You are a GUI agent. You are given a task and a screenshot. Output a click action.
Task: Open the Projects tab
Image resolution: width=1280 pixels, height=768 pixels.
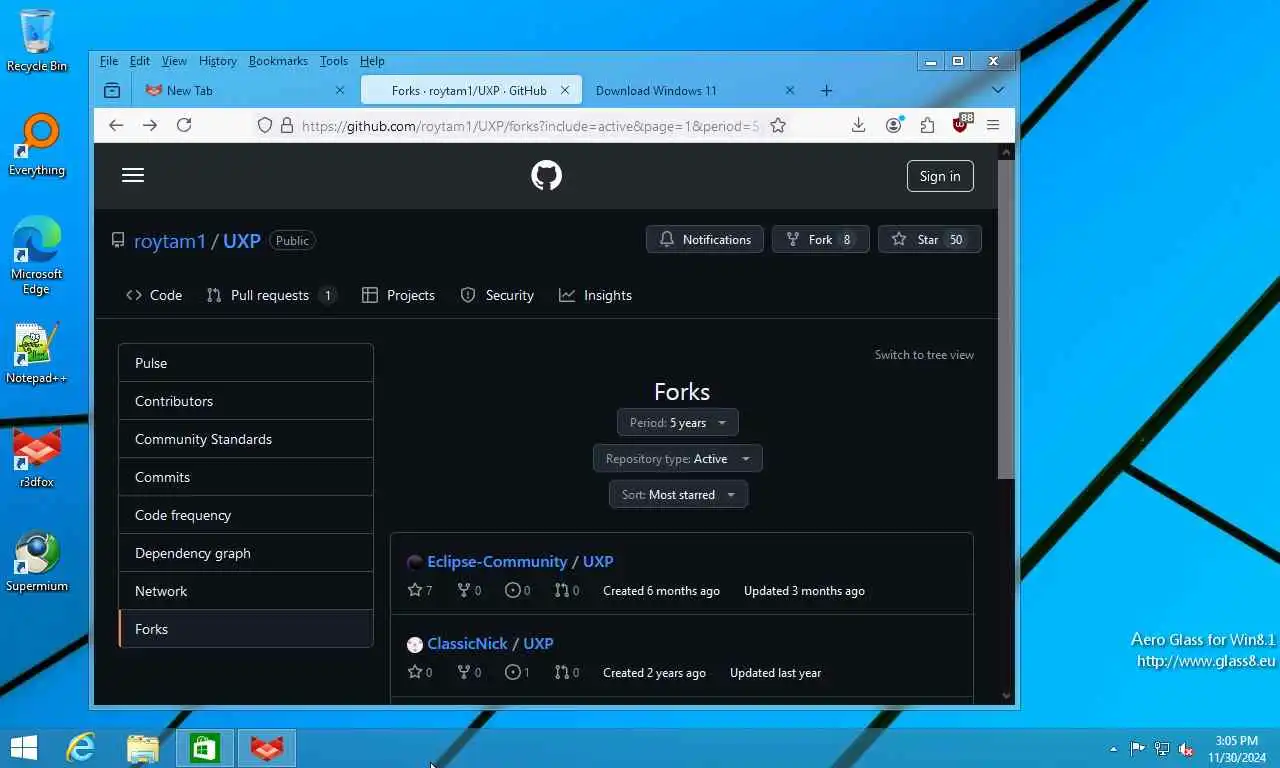coord(398,295)
